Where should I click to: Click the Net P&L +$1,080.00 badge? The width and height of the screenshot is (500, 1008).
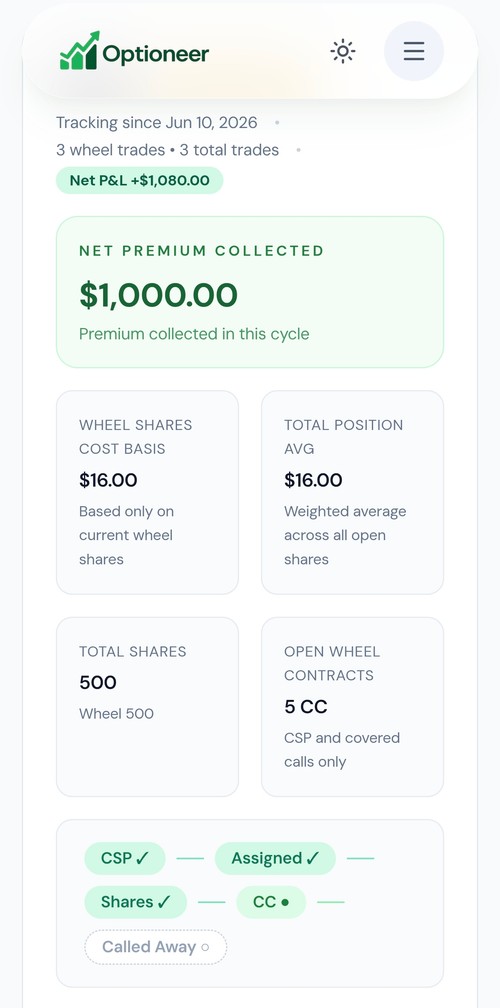tap(139, 180)
